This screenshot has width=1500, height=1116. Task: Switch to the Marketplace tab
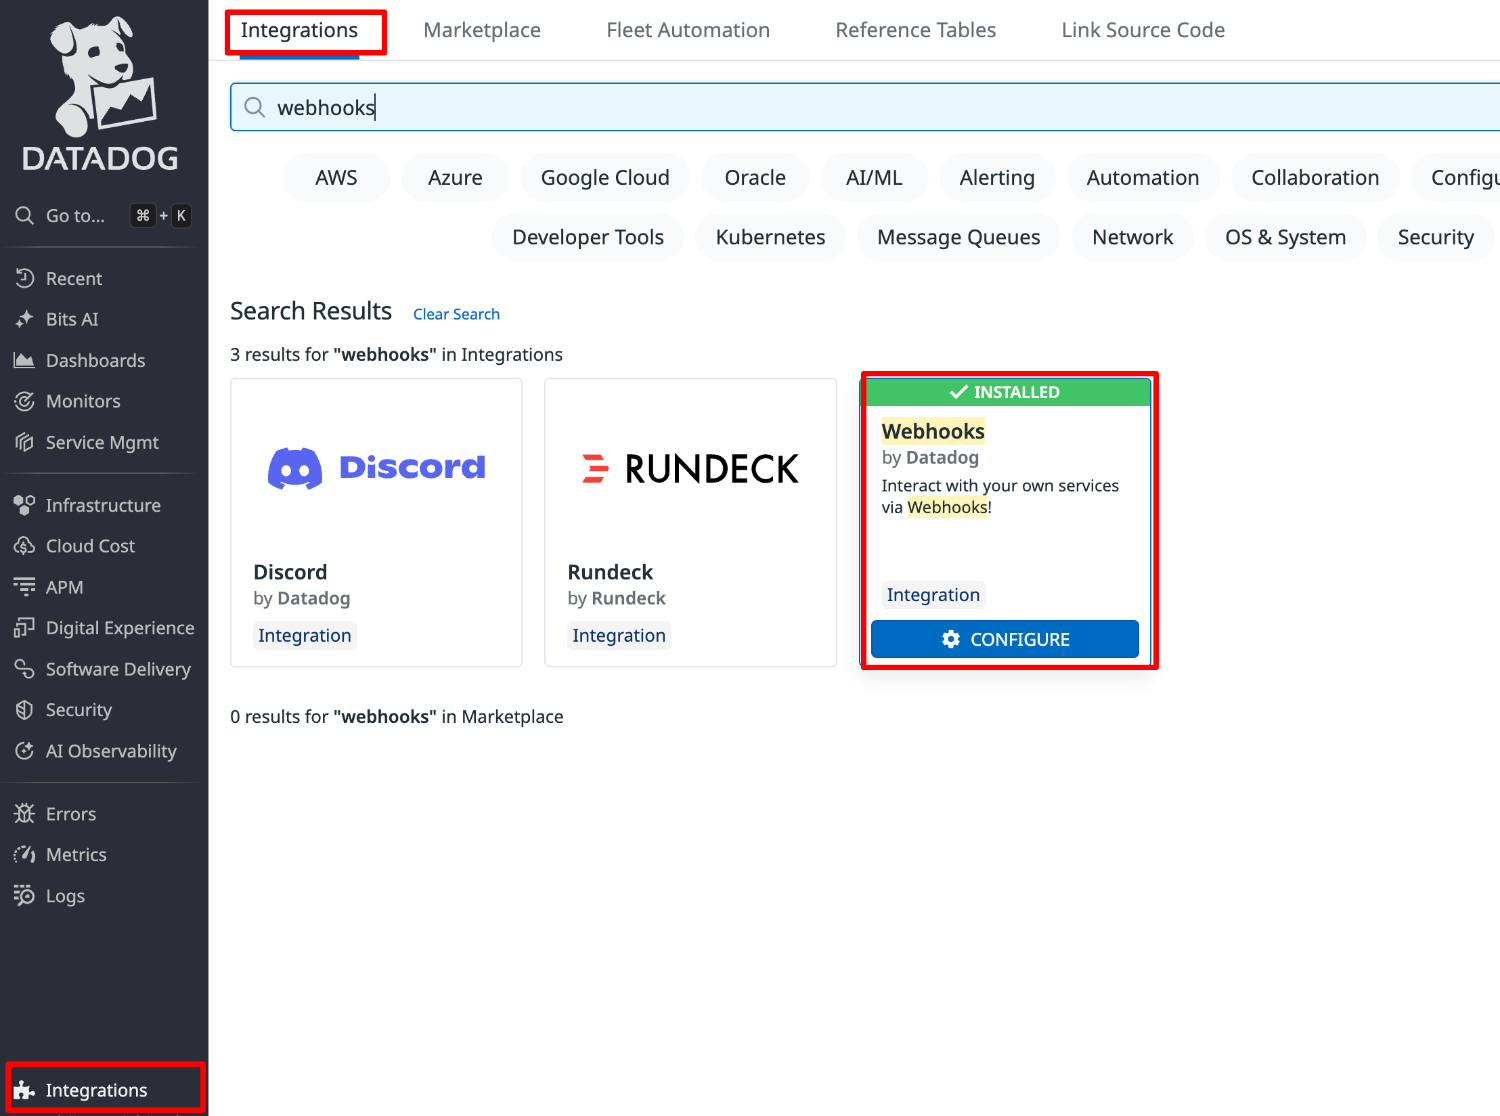(482, 30)
